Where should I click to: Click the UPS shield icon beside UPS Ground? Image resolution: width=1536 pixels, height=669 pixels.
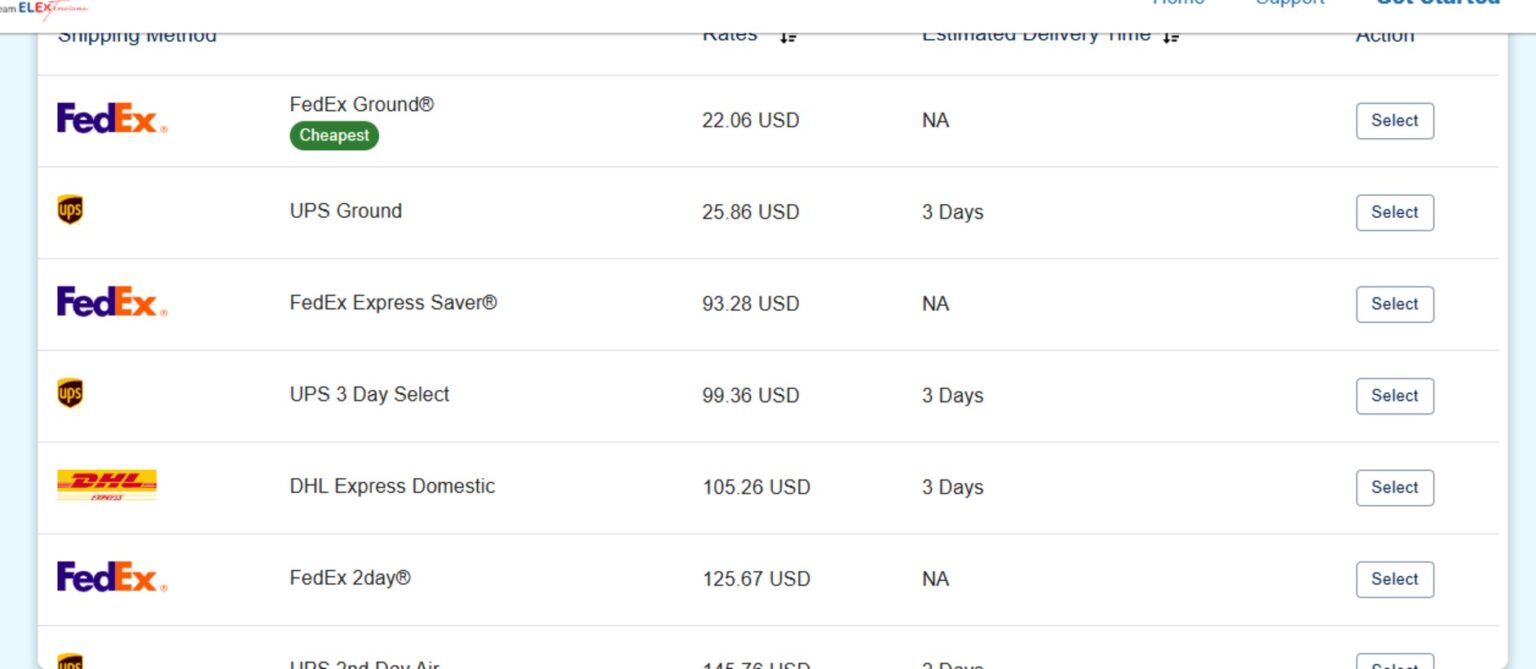click(70, 211)
